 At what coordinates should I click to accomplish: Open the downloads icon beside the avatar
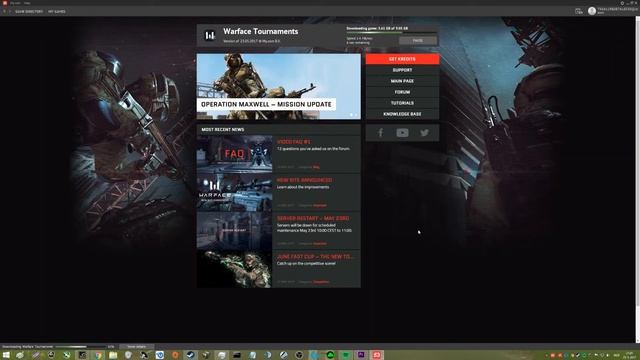(x=579, y=11)
